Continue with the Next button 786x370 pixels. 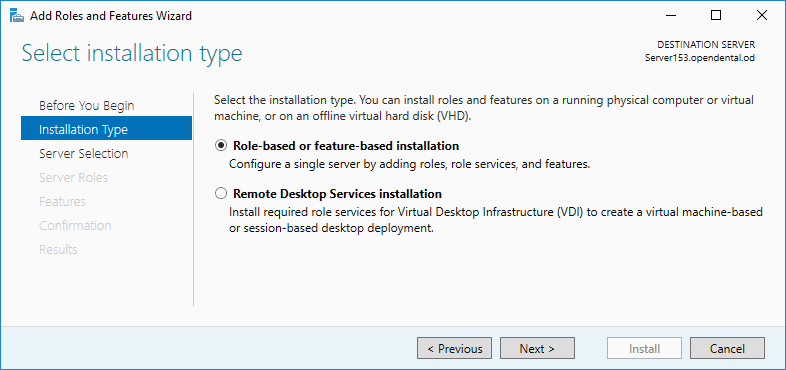537,348
